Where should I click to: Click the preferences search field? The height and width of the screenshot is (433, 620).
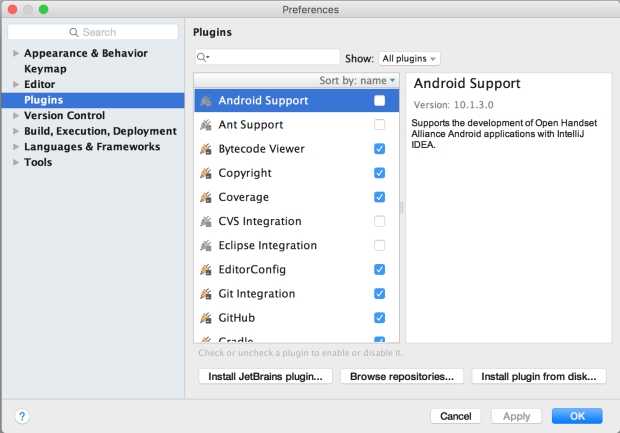pos(95,32)
